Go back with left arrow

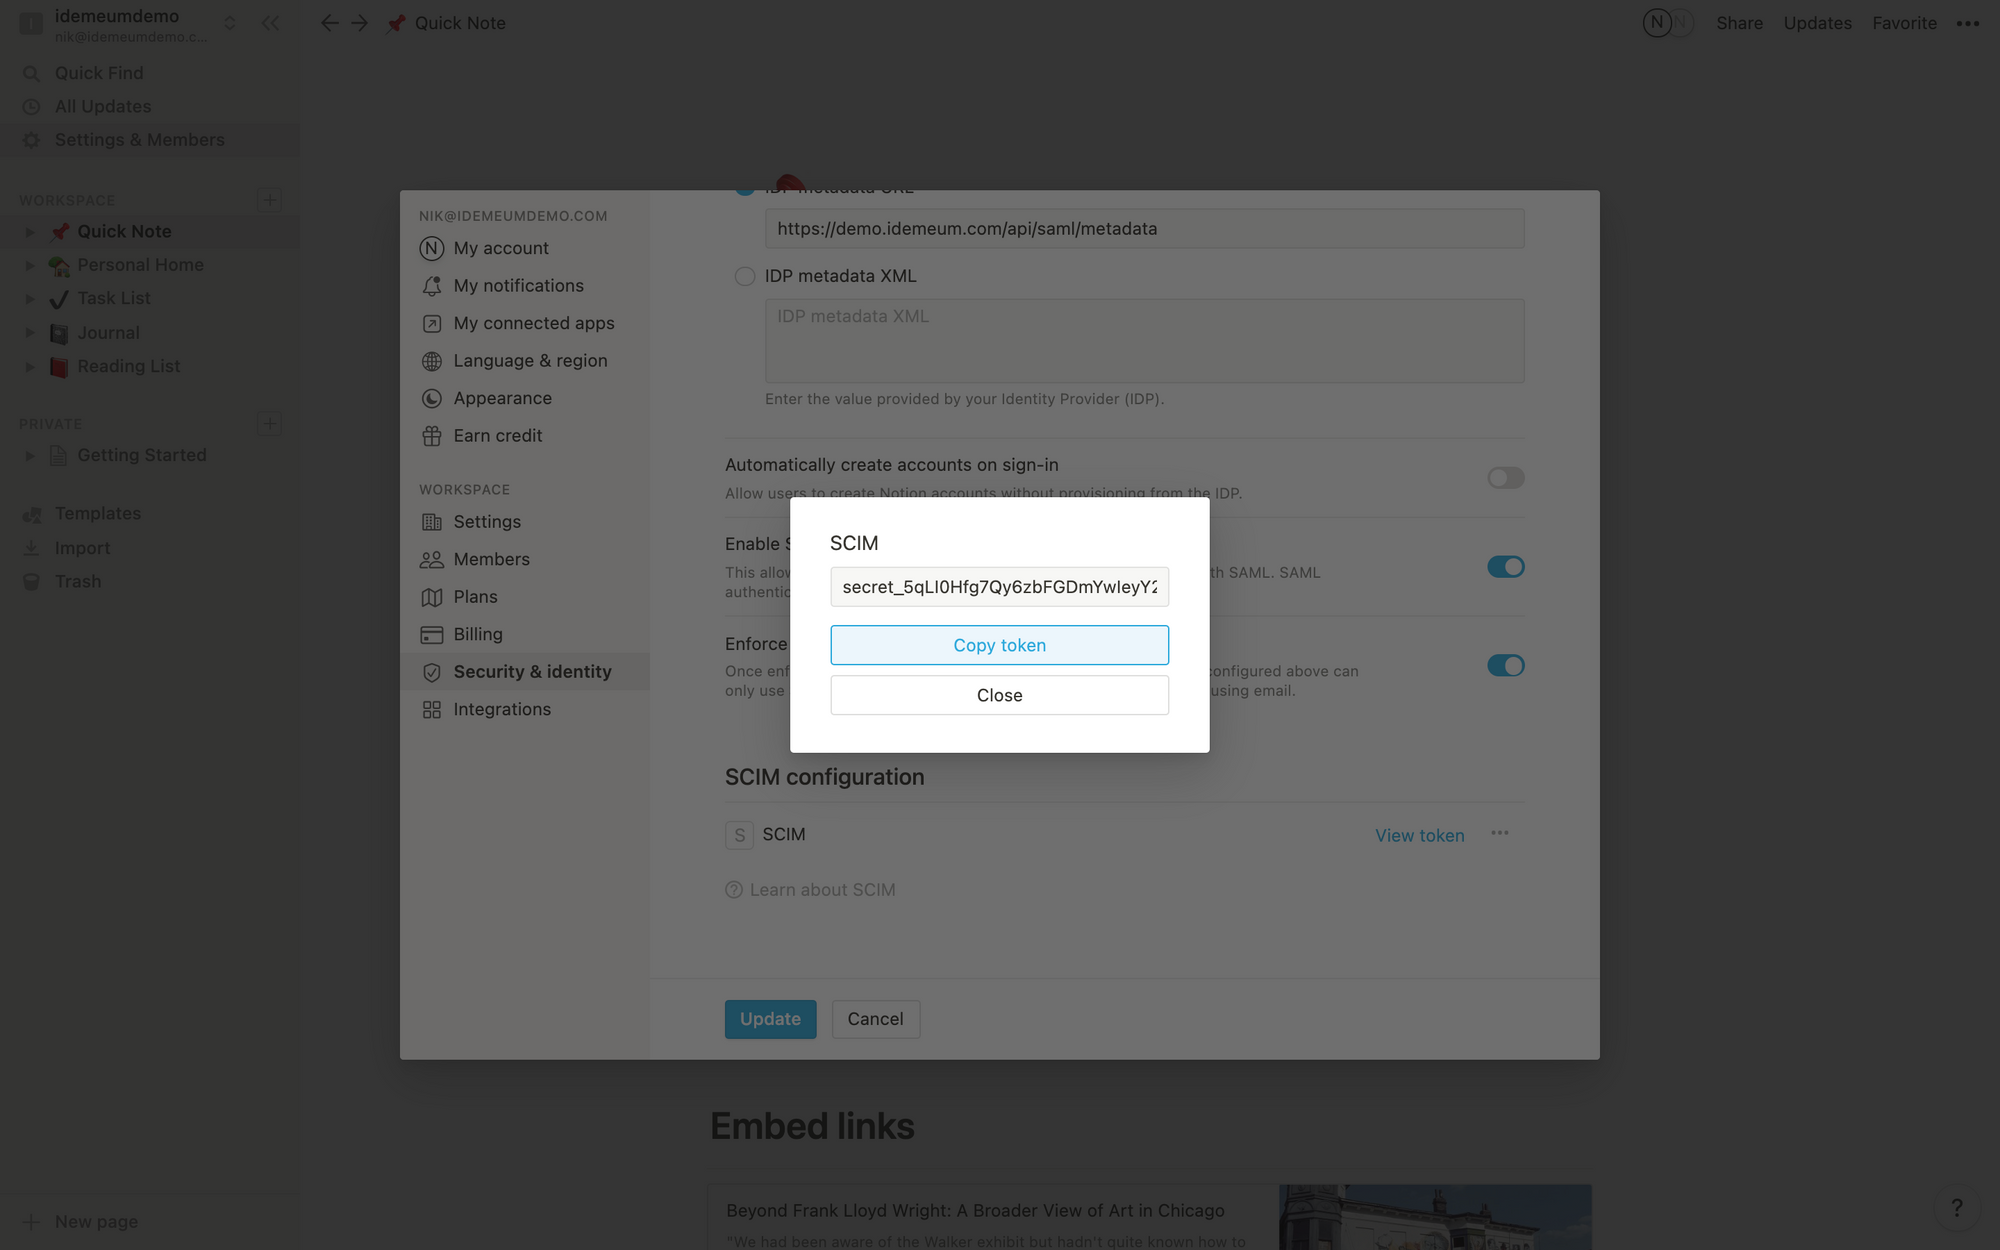click(x=329, y=23)
